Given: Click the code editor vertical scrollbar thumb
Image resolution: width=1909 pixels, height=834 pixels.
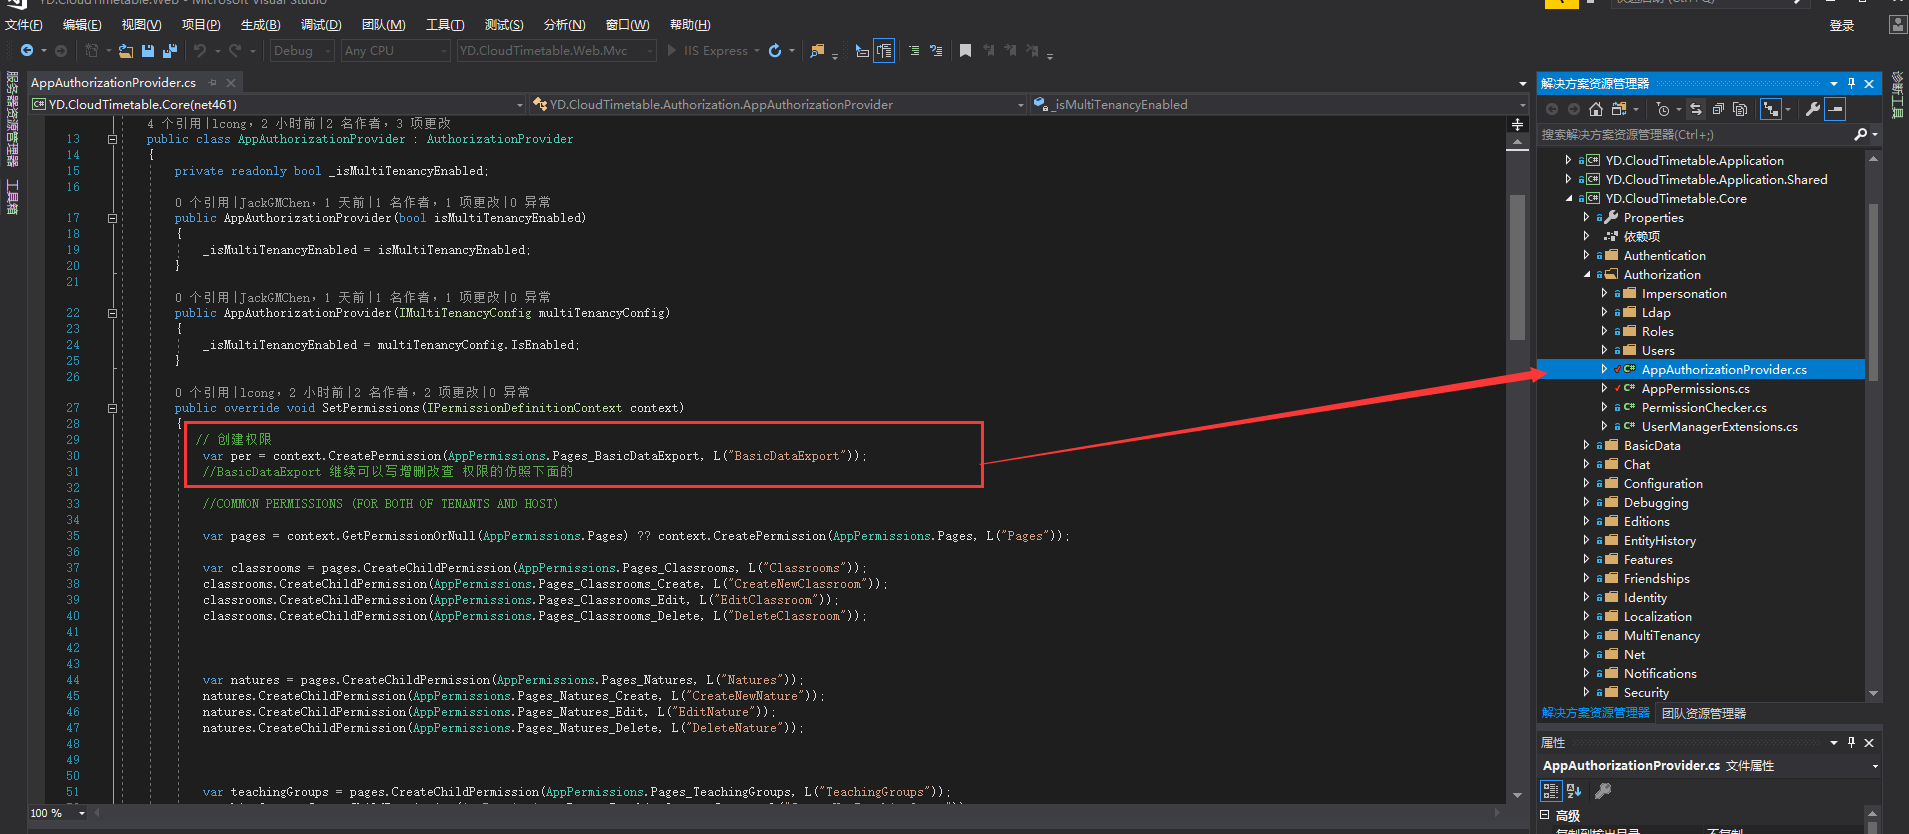Looking at the screenshot, I should point(1517,267).
